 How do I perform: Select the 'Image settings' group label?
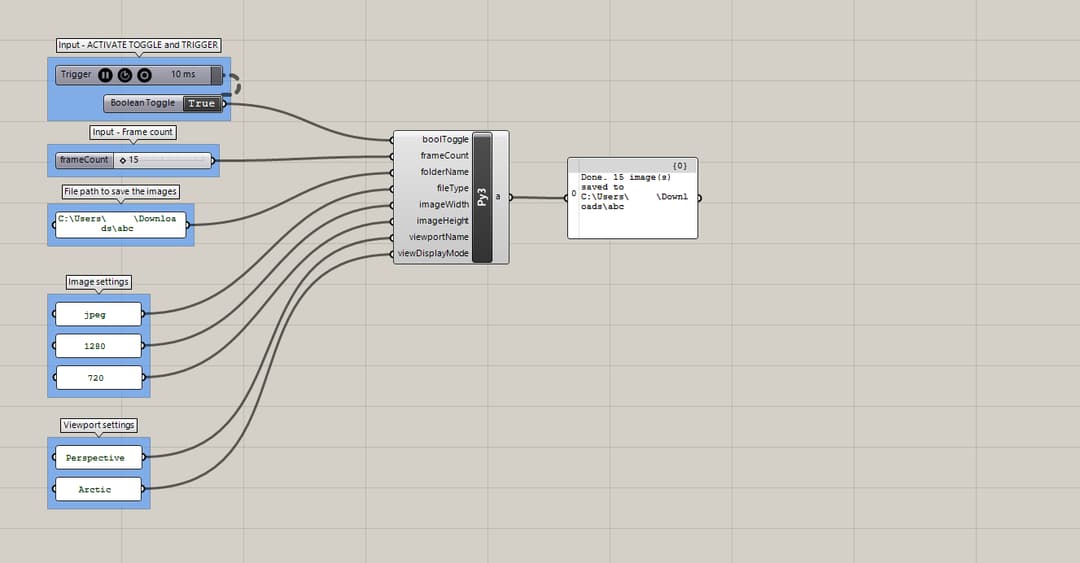click(x=98, y=282)
